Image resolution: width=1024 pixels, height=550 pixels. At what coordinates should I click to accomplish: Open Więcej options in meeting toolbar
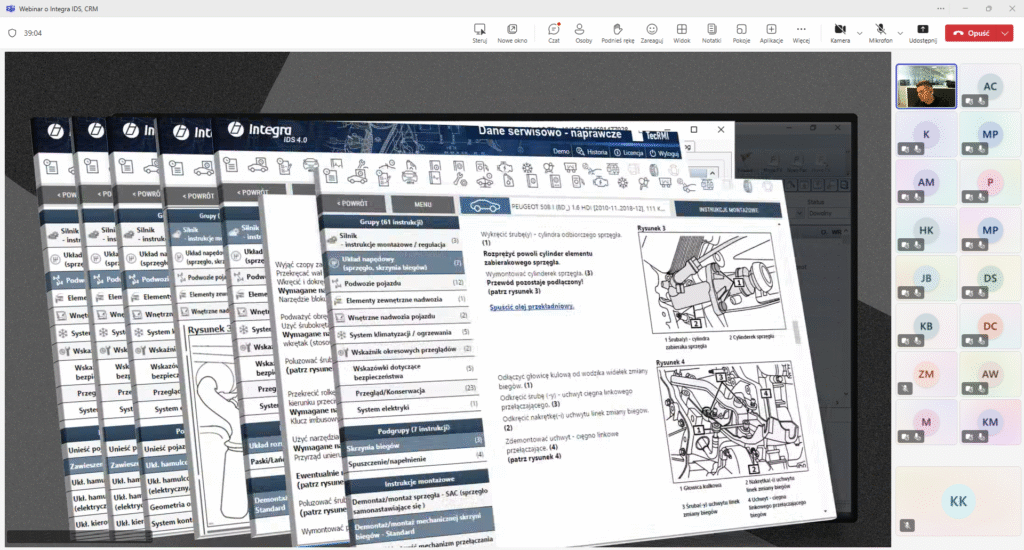click(x=801, y=33)
